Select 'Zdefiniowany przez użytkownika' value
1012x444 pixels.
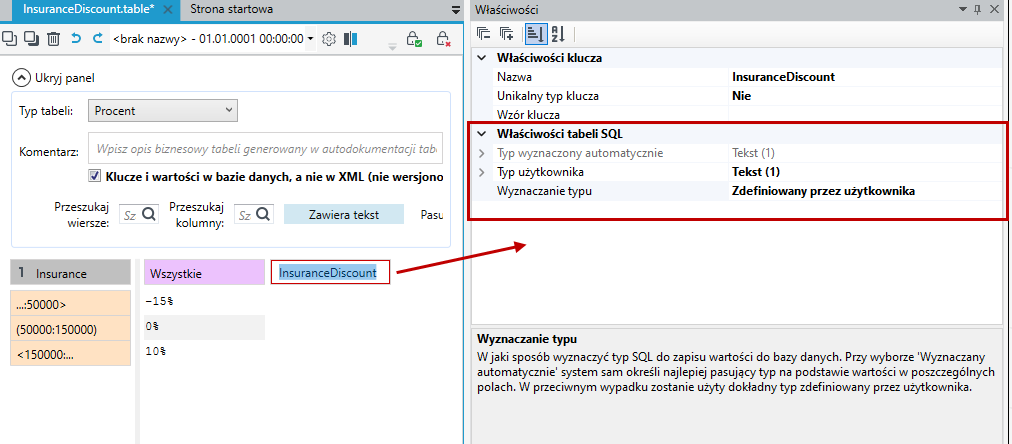point(824,191)
